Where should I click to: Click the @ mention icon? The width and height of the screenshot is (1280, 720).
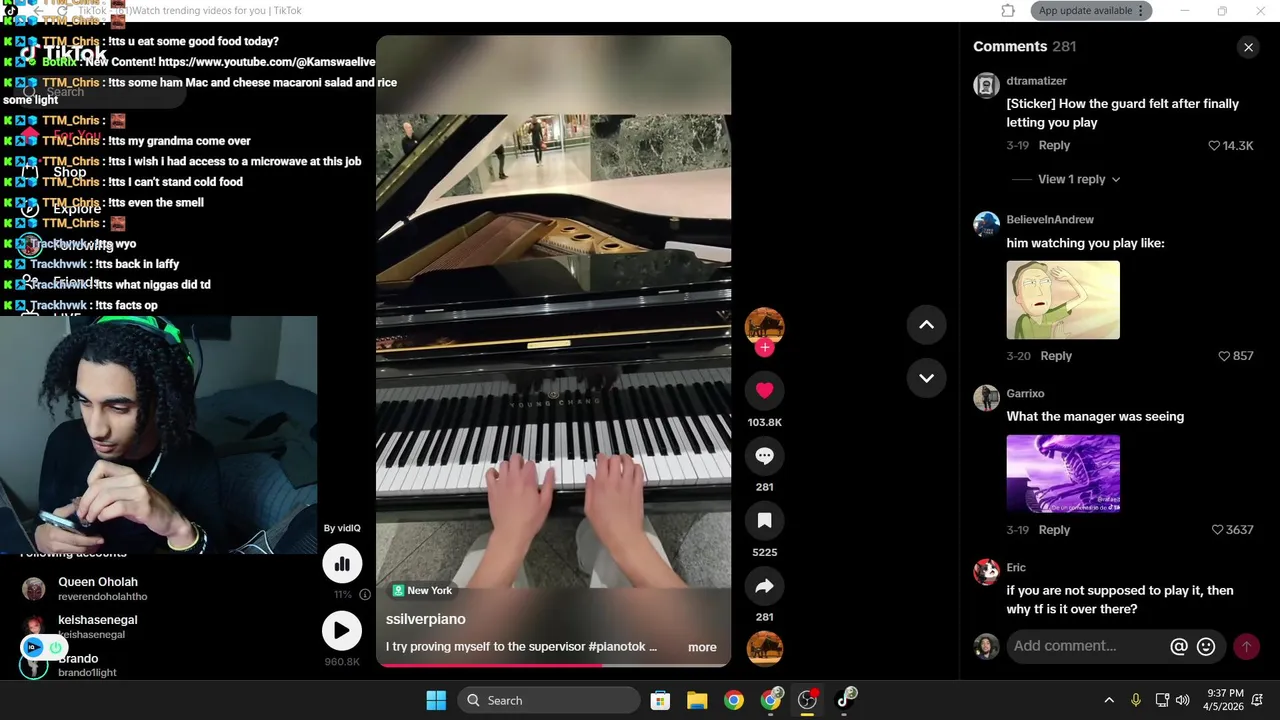[1179, 647]
